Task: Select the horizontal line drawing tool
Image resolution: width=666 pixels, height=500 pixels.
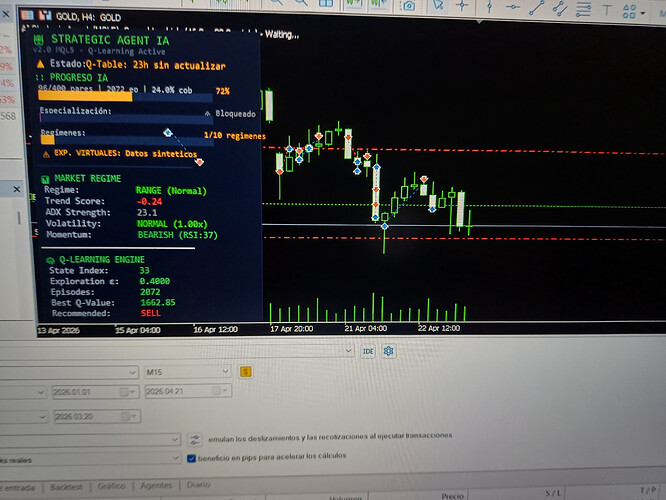Action: (513, 7)
